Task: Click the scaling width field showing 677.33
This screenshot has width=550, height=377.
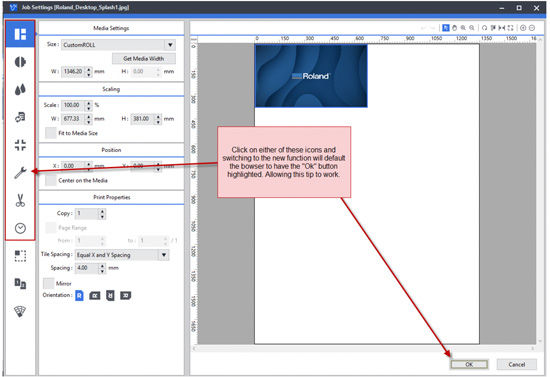Action: tap(73, 119)
